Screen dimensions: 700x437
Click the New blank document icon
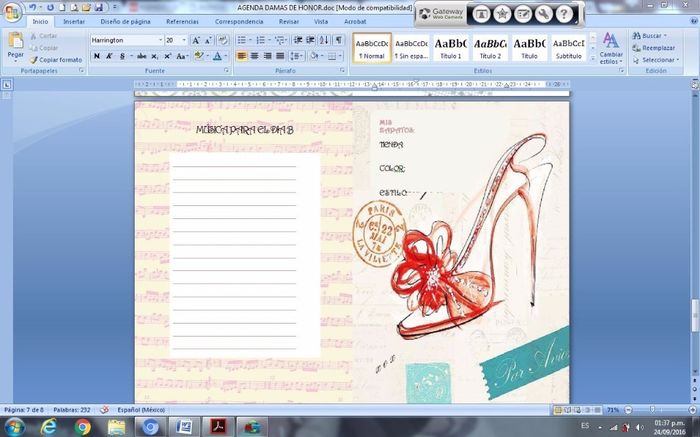(62, 8)
